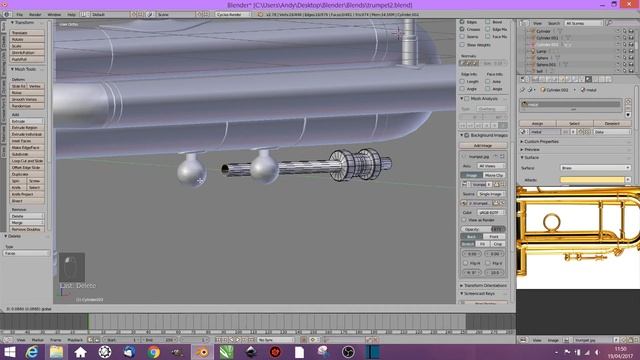Toggle the Background Images checkbox
640x360 pixels.
click(467, 135)
